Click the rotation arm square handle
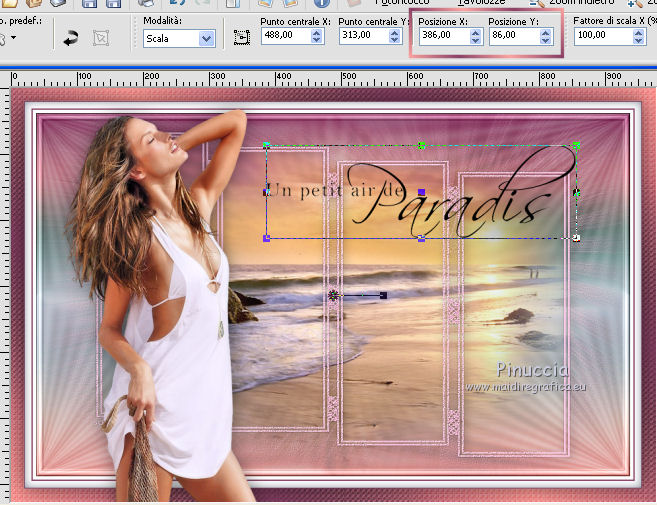This screenshot has height=505, width=657. 383,295
